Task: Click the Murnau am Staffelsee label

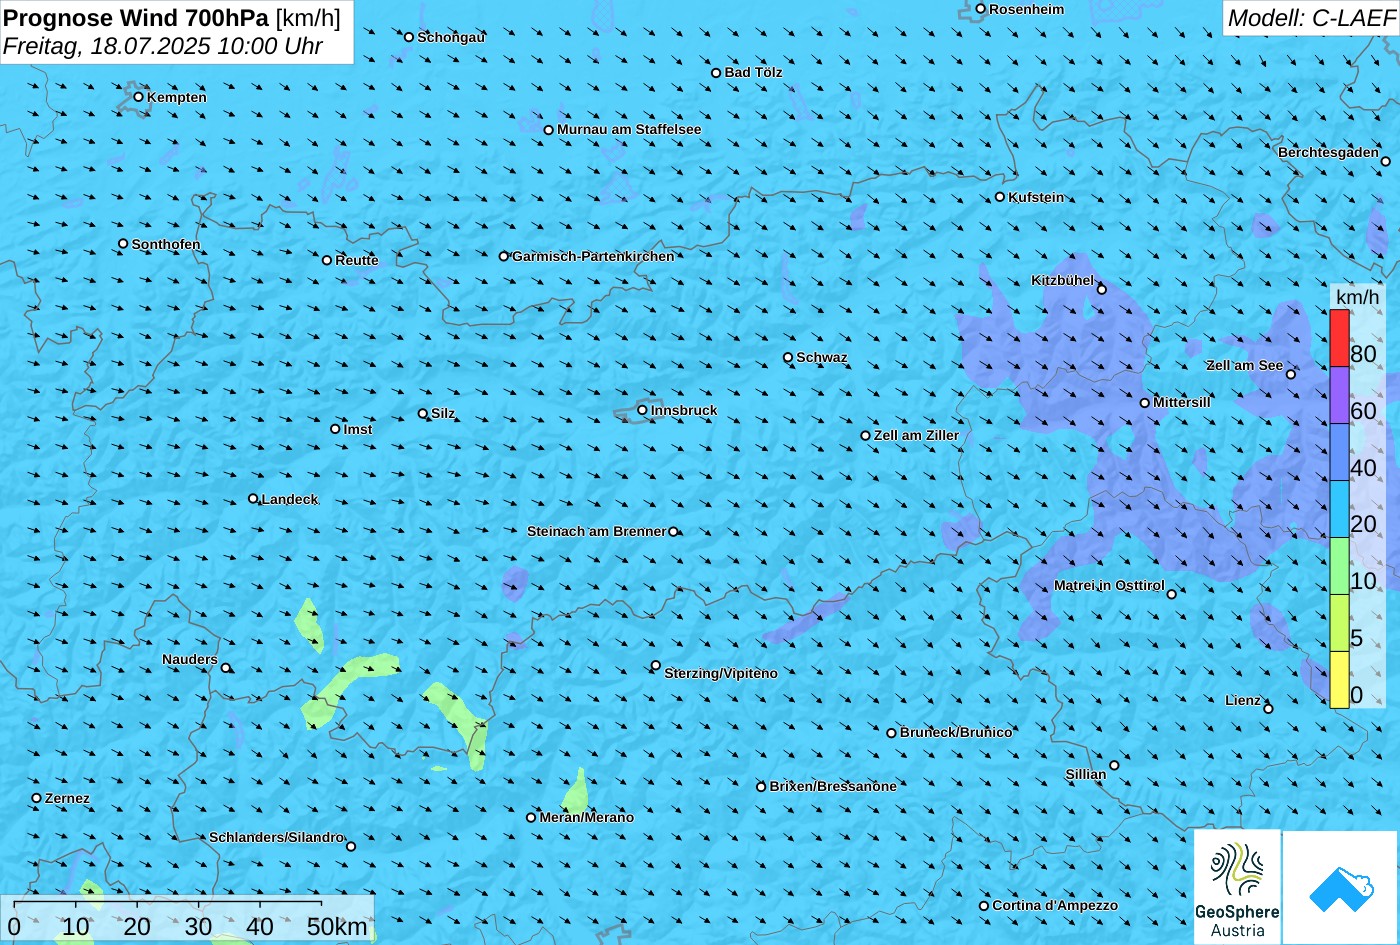Action: 629,129
